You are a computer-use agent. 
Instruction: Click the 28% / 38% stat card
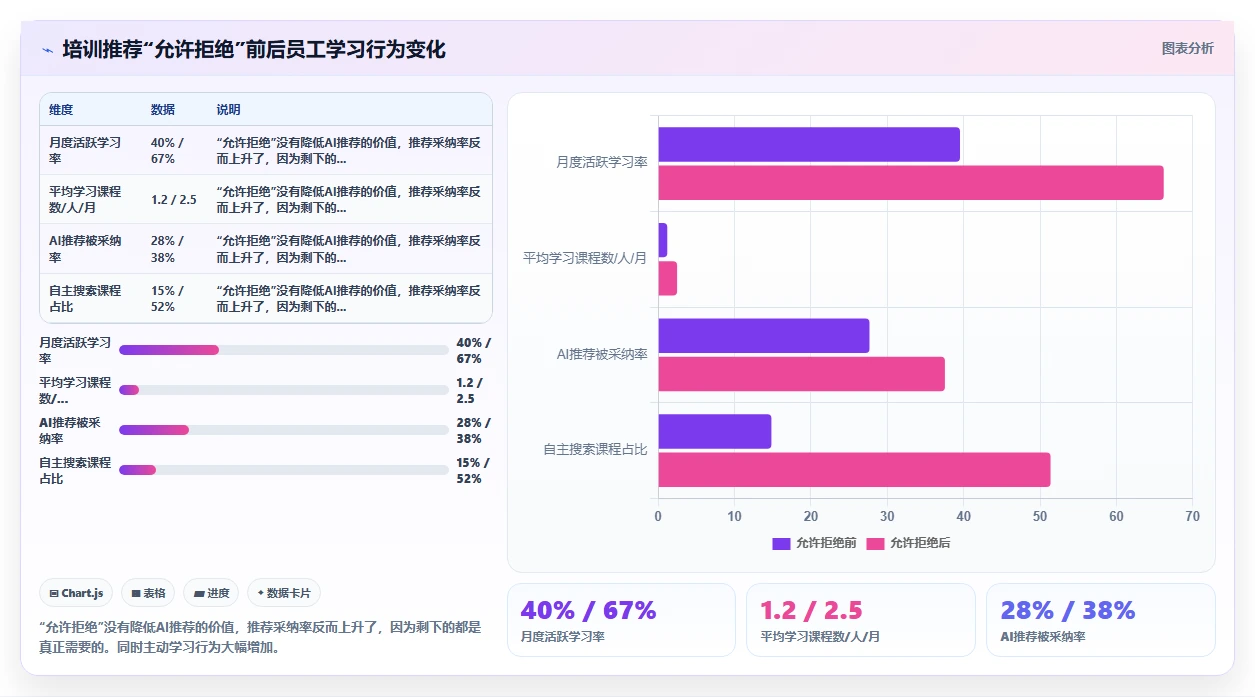click(x=1100, y=620)
